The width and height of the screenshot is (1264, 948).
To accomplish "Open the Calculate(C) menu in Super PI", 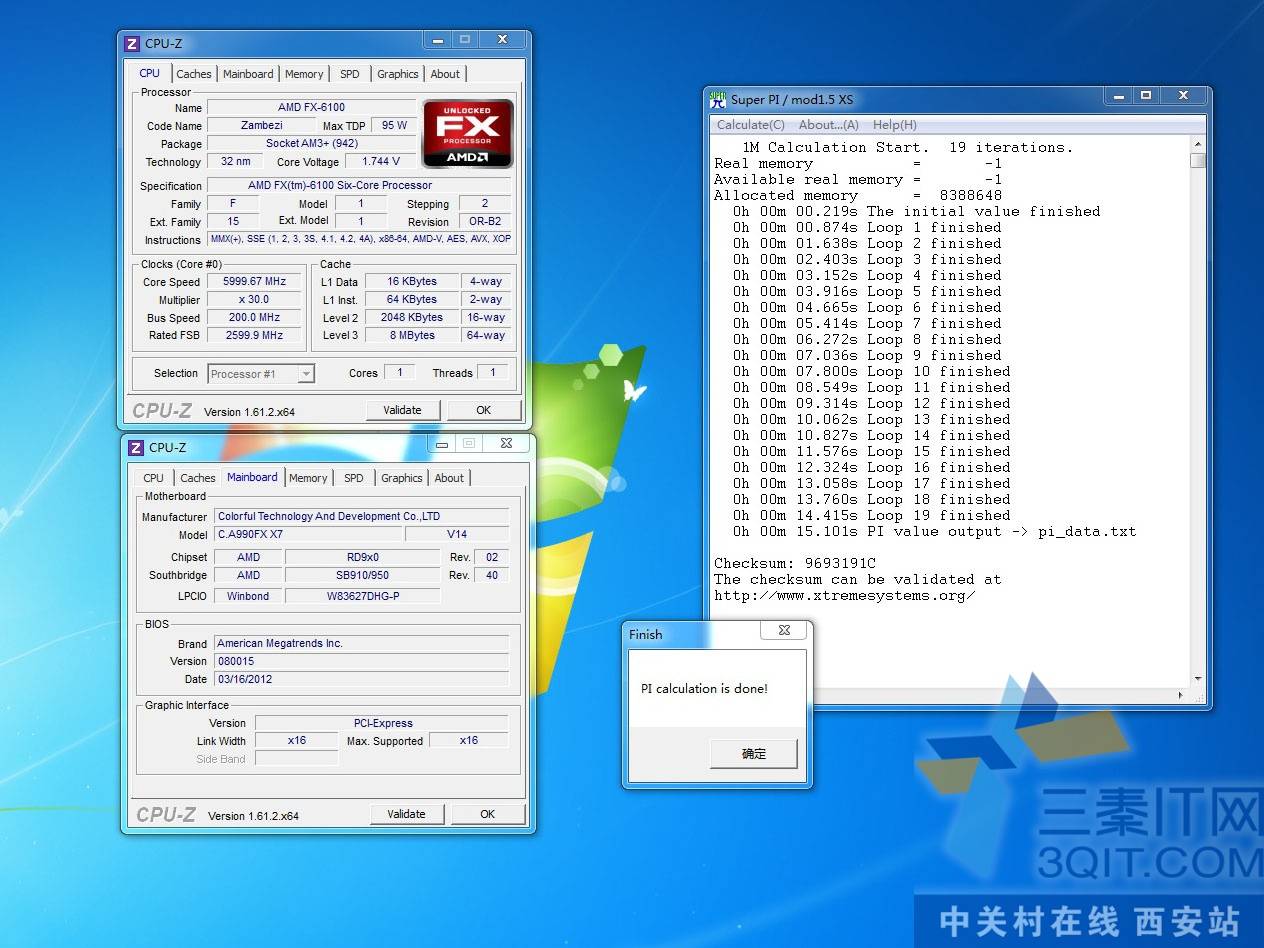I will [x=751, y=125].
